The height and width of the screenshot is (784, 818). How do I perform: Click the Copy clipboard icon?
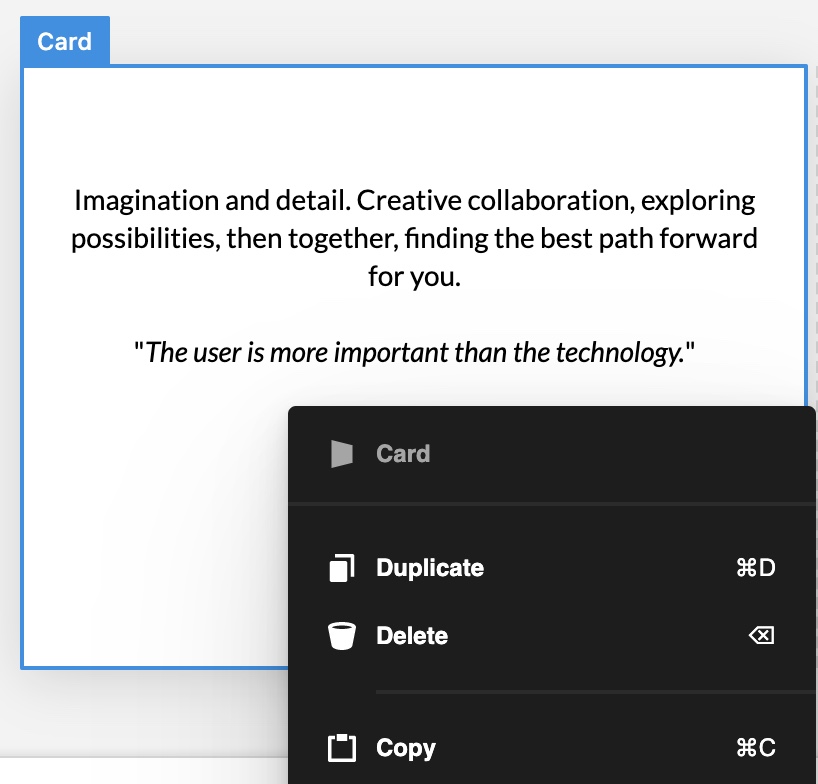342,748
